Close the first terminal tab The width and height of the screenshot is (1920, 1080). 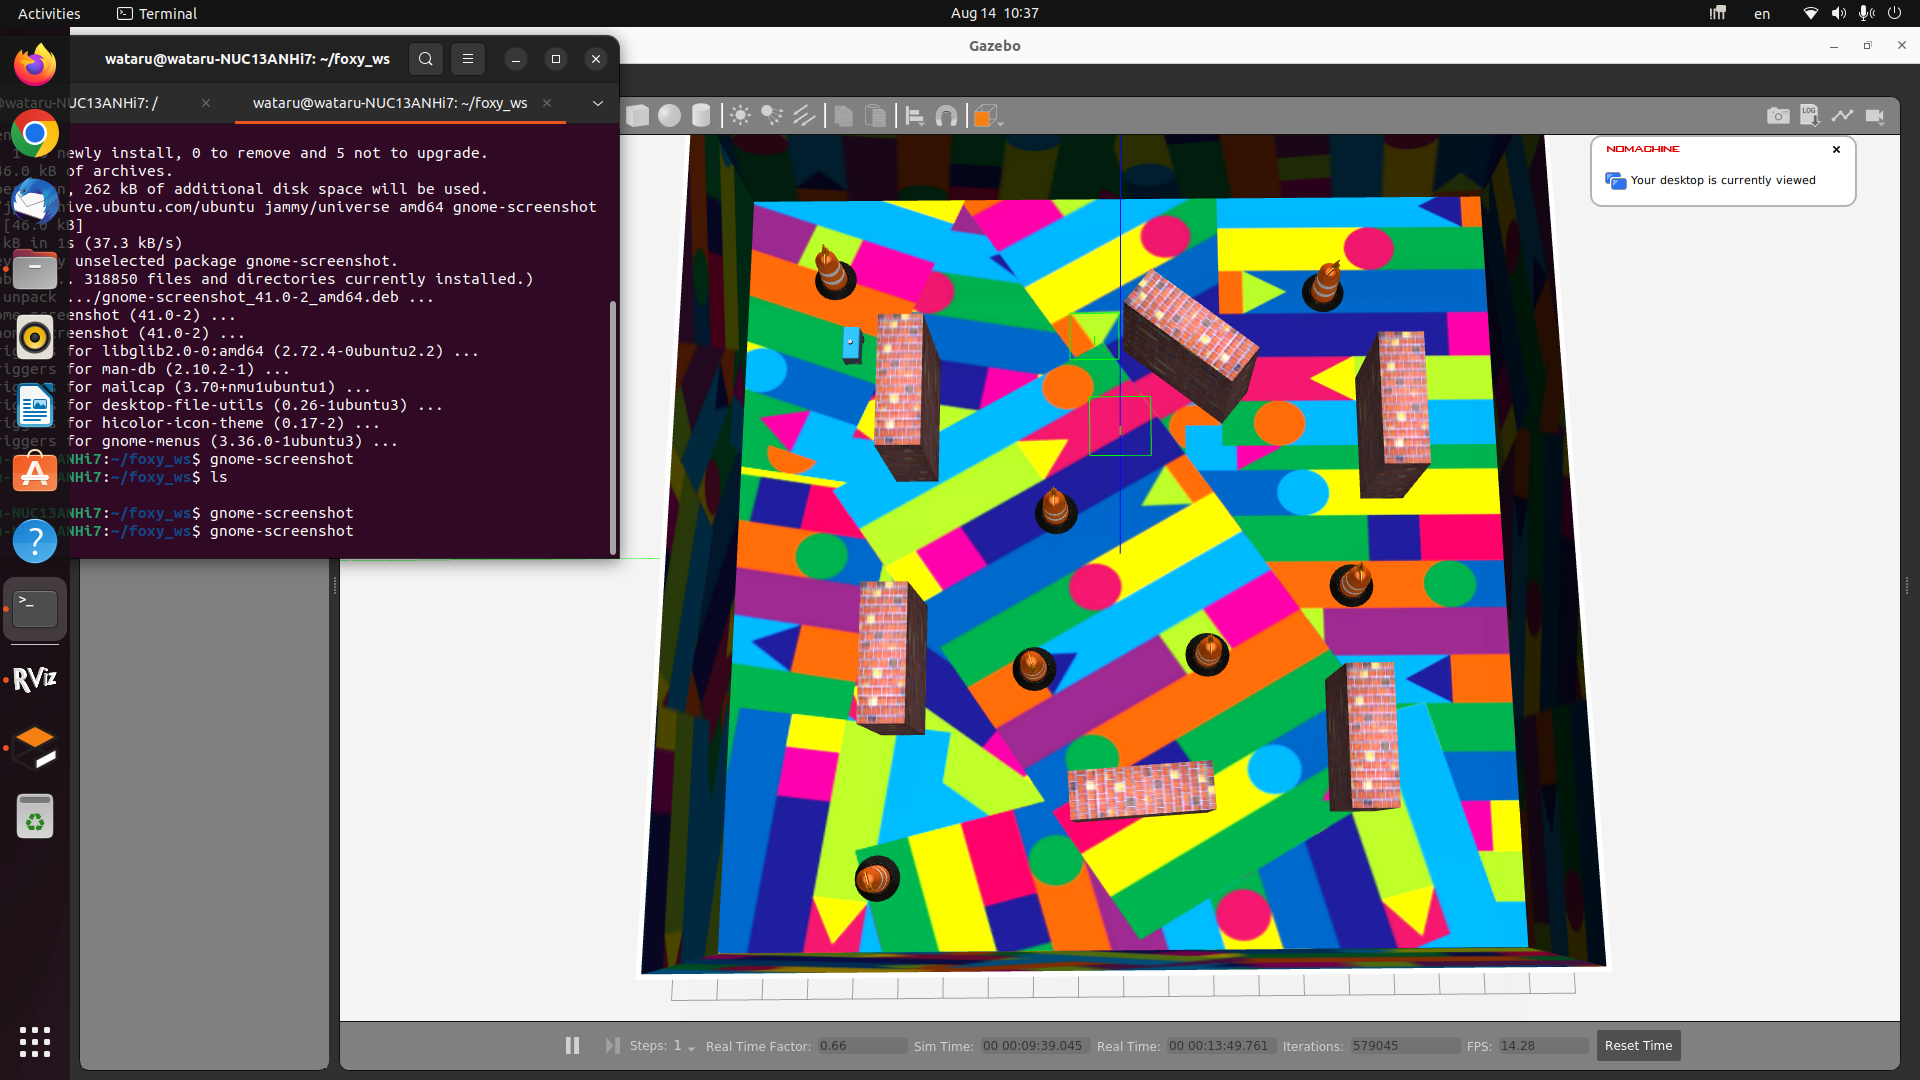click(206, 103)
